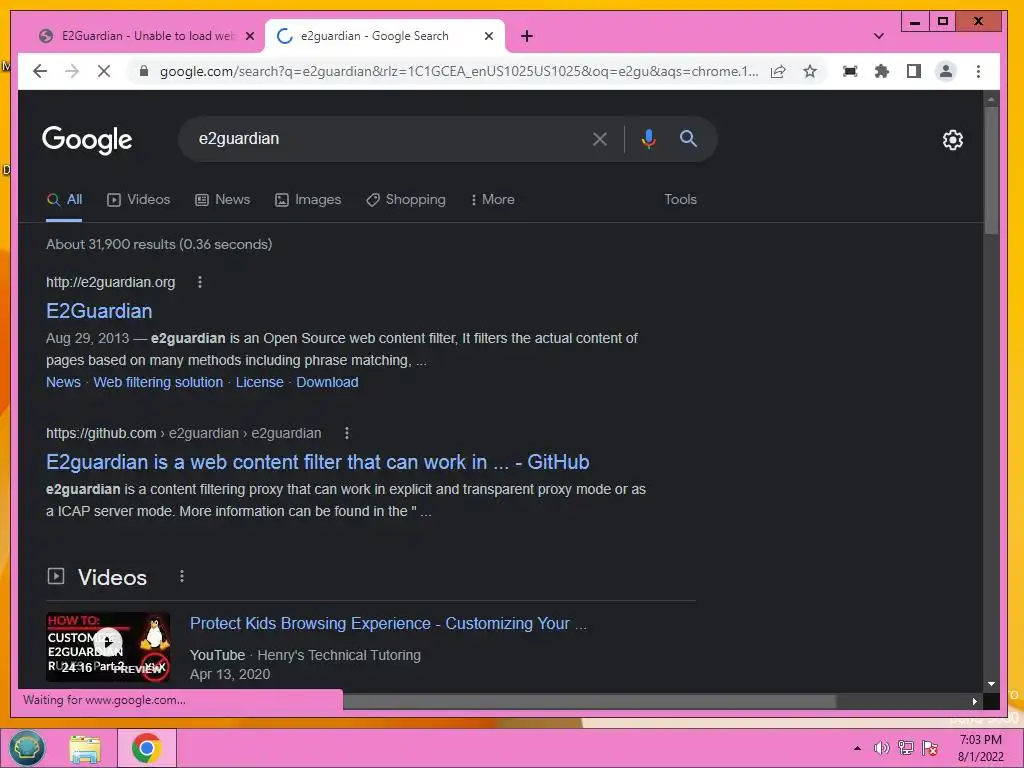Open options for e2guardian.org result
This screenshot has height=768, width=1024.
[x=200, y=282]
